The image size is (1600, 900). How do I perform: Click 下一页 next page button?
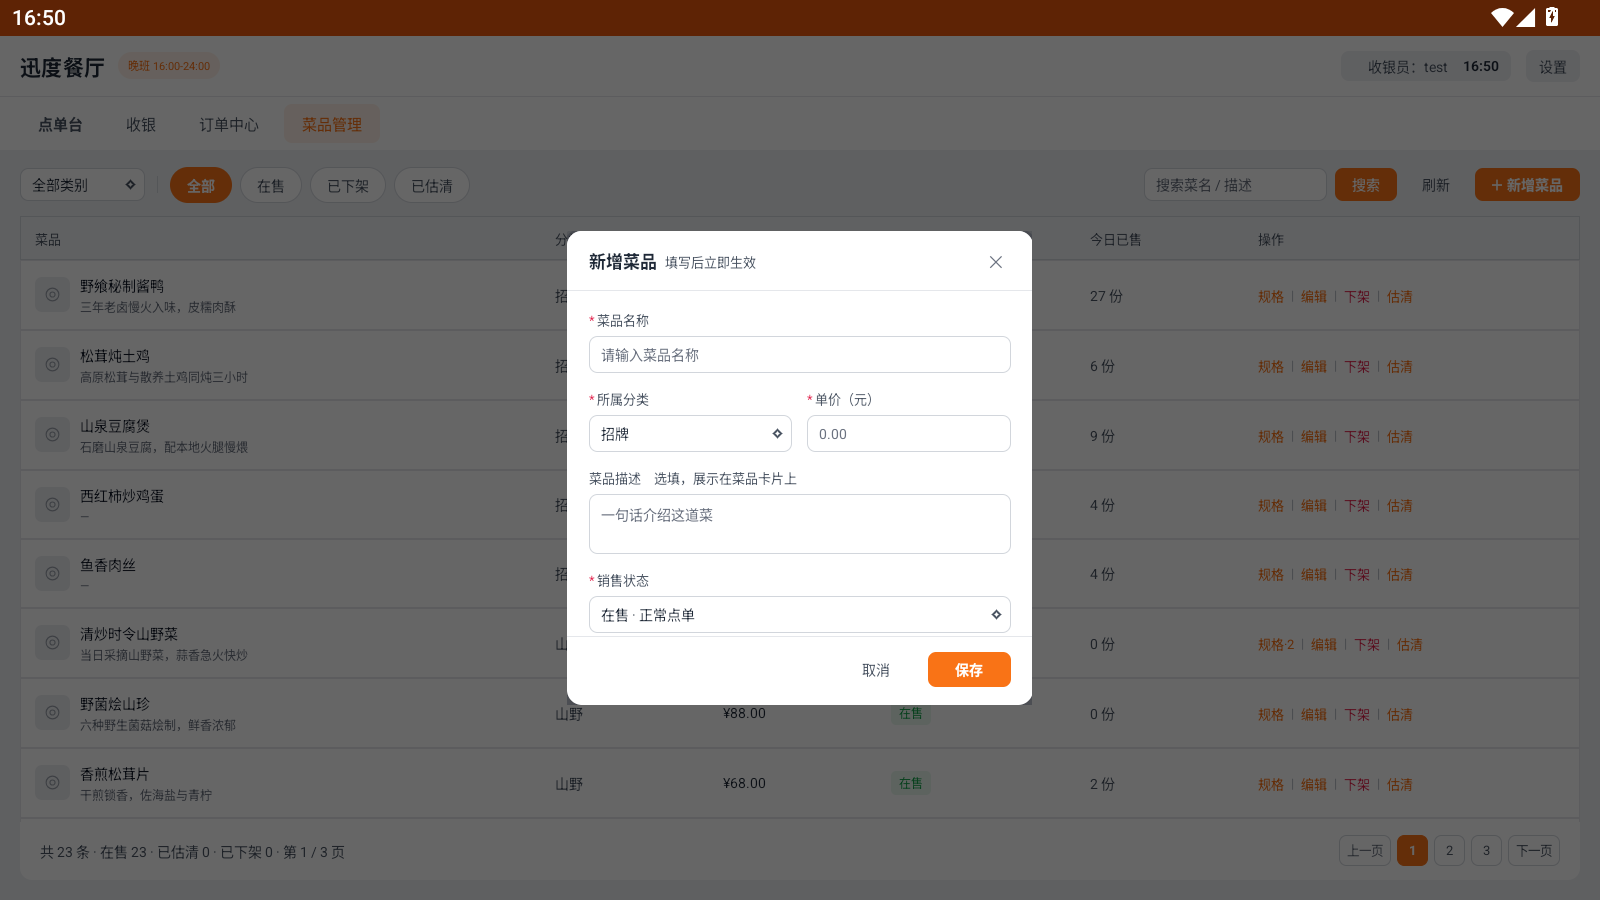click(1534, 851)
